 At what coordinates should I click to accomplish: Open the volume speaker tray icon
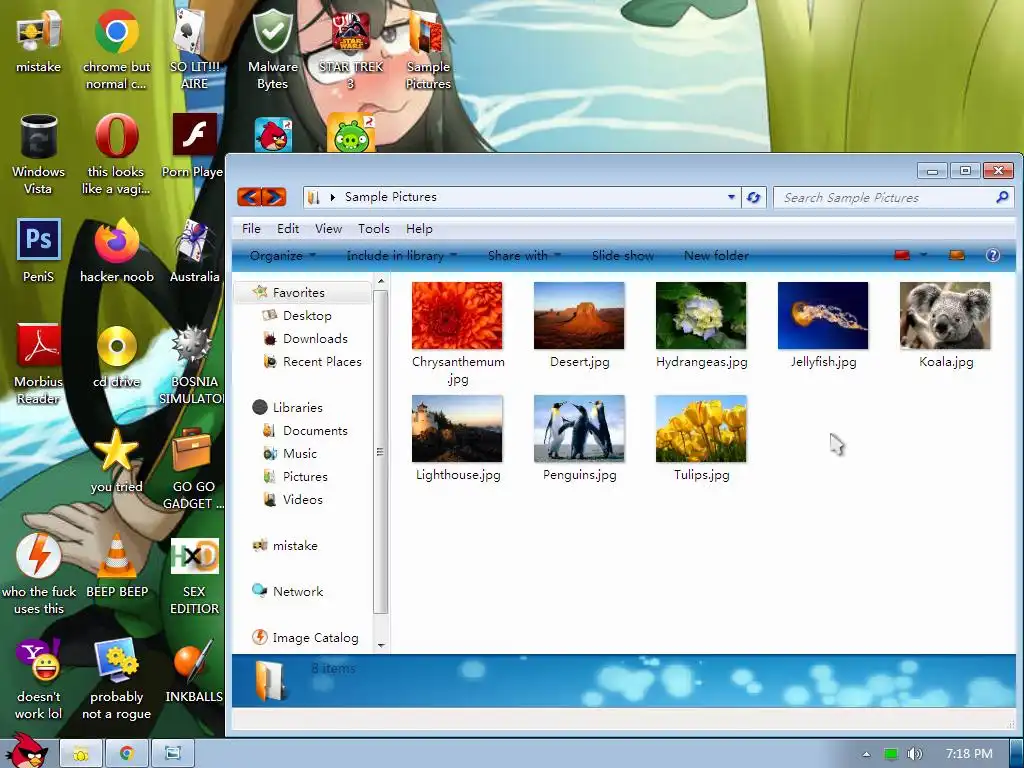coord(915,754)
